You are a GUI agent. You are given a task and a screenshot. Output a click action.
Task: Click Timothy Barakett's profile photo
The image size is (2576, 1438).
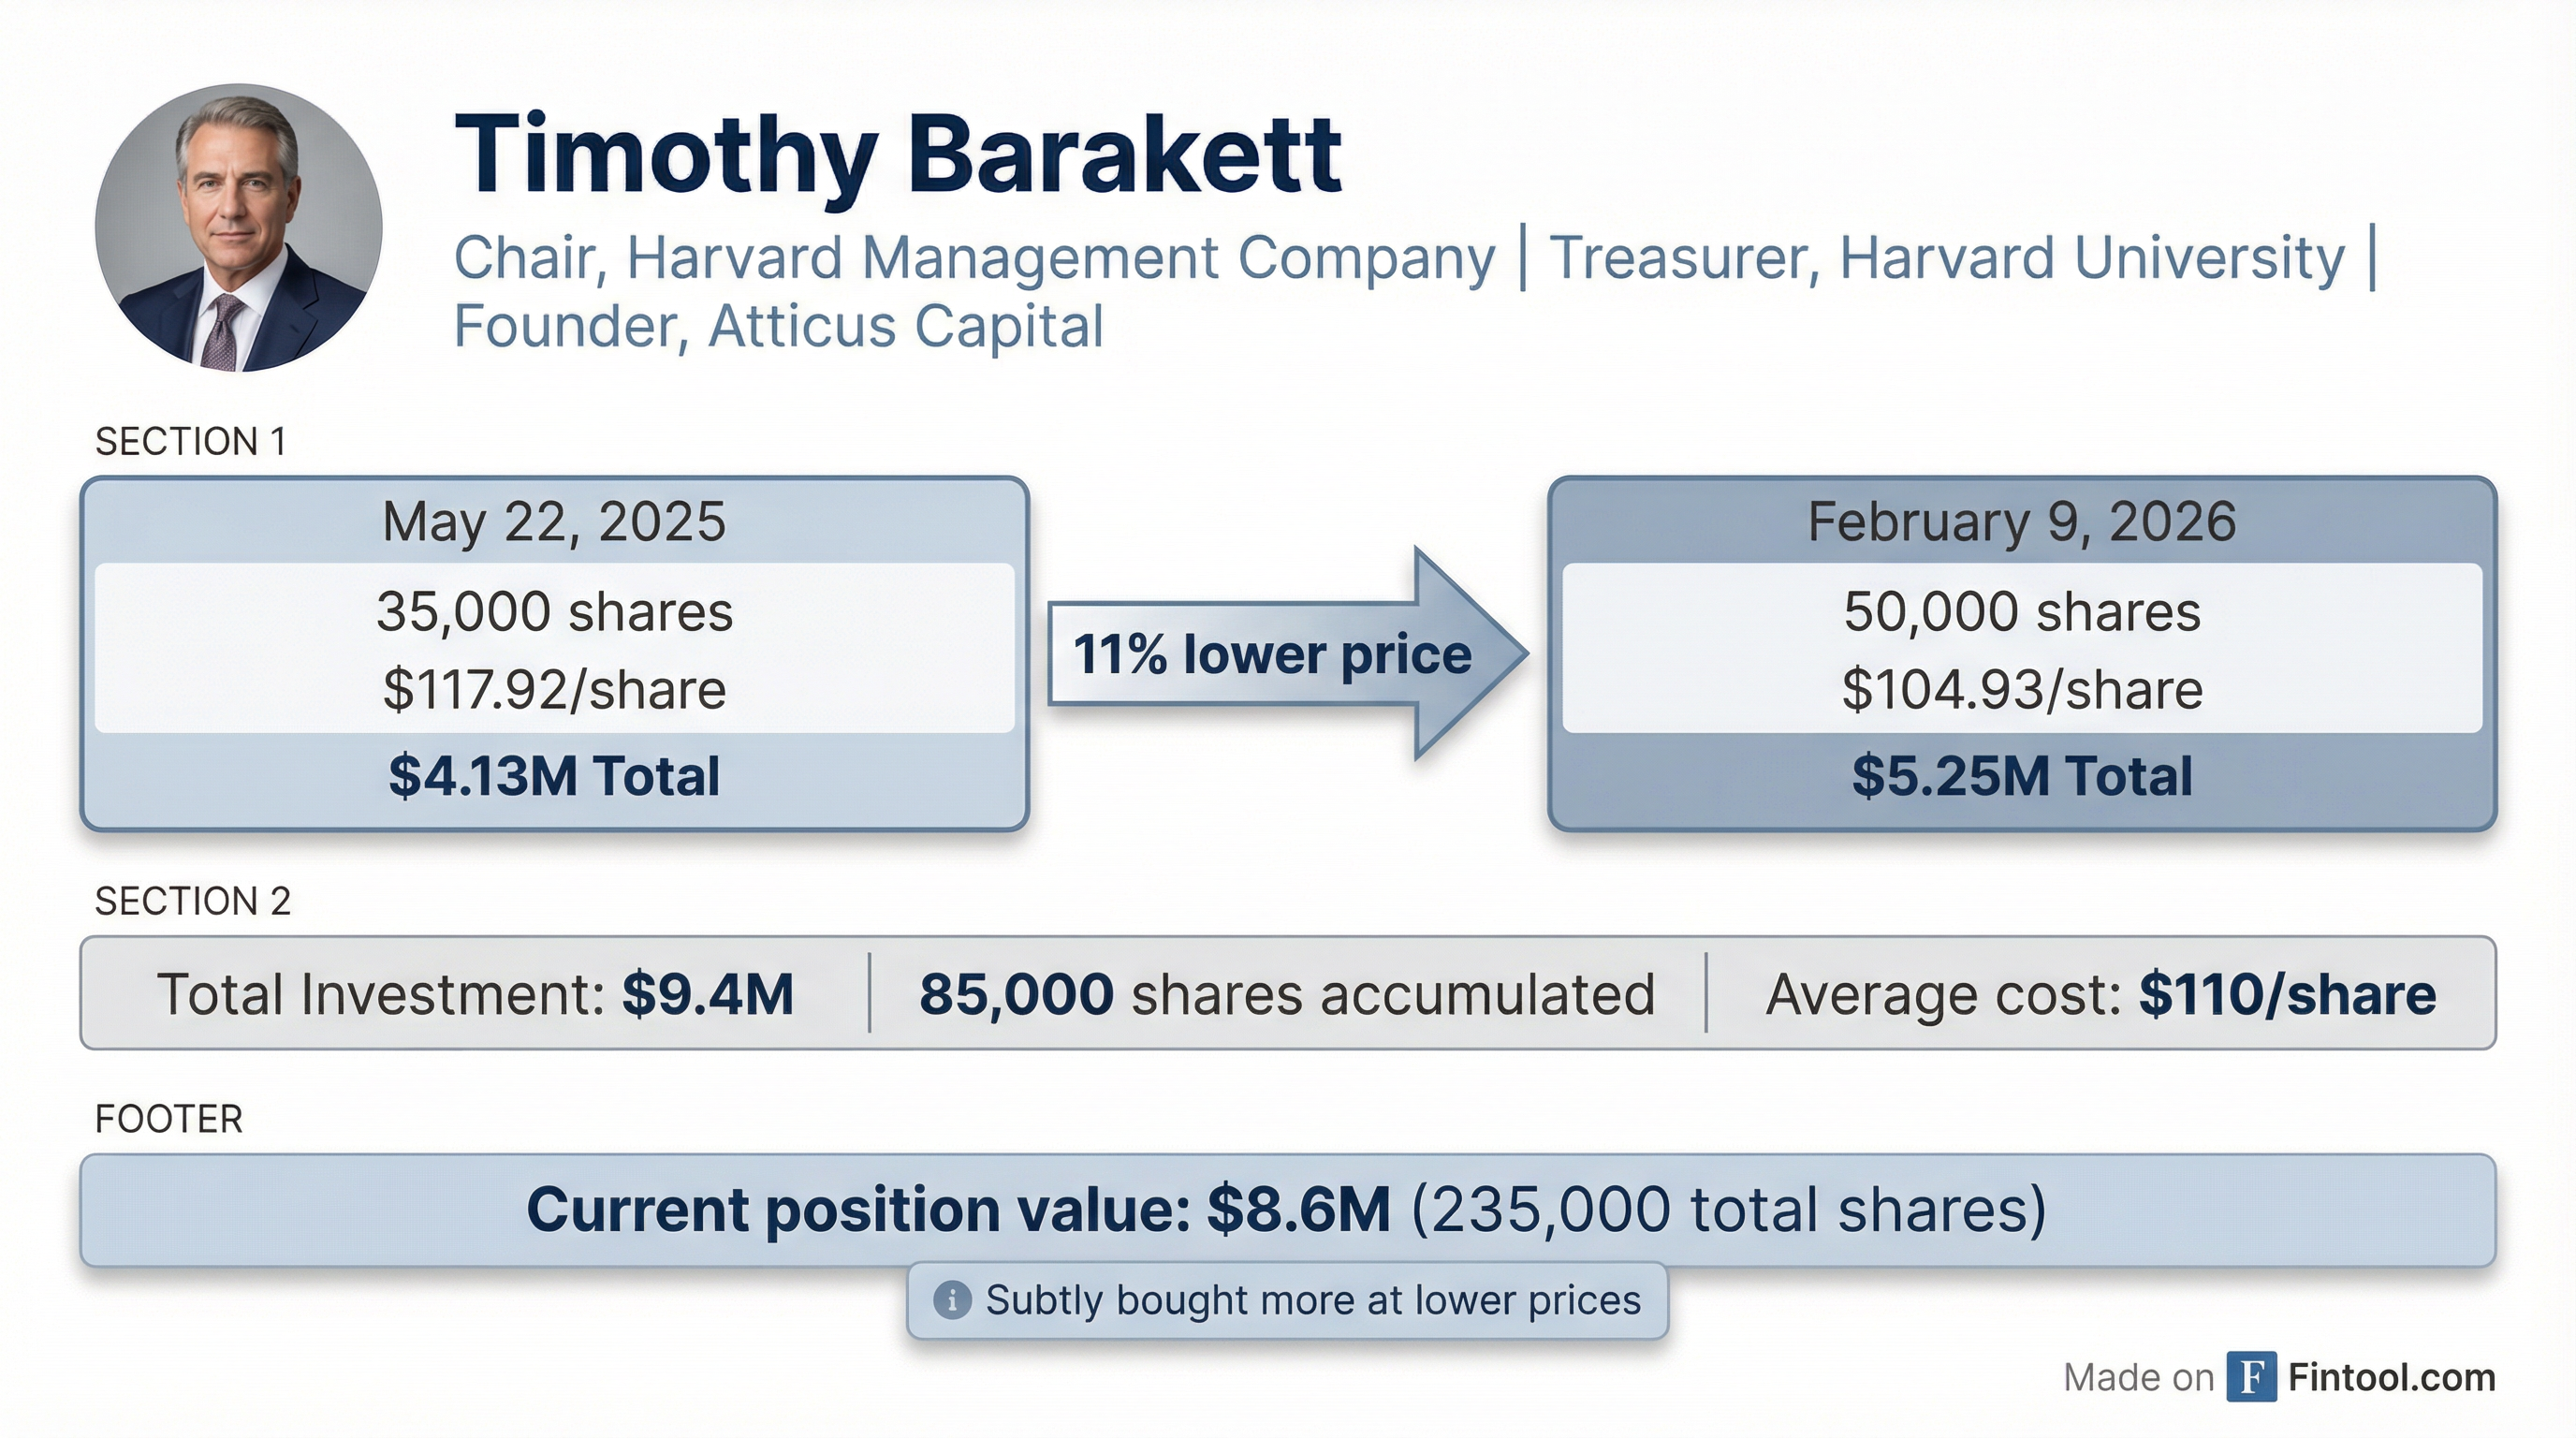coord(238,228)
